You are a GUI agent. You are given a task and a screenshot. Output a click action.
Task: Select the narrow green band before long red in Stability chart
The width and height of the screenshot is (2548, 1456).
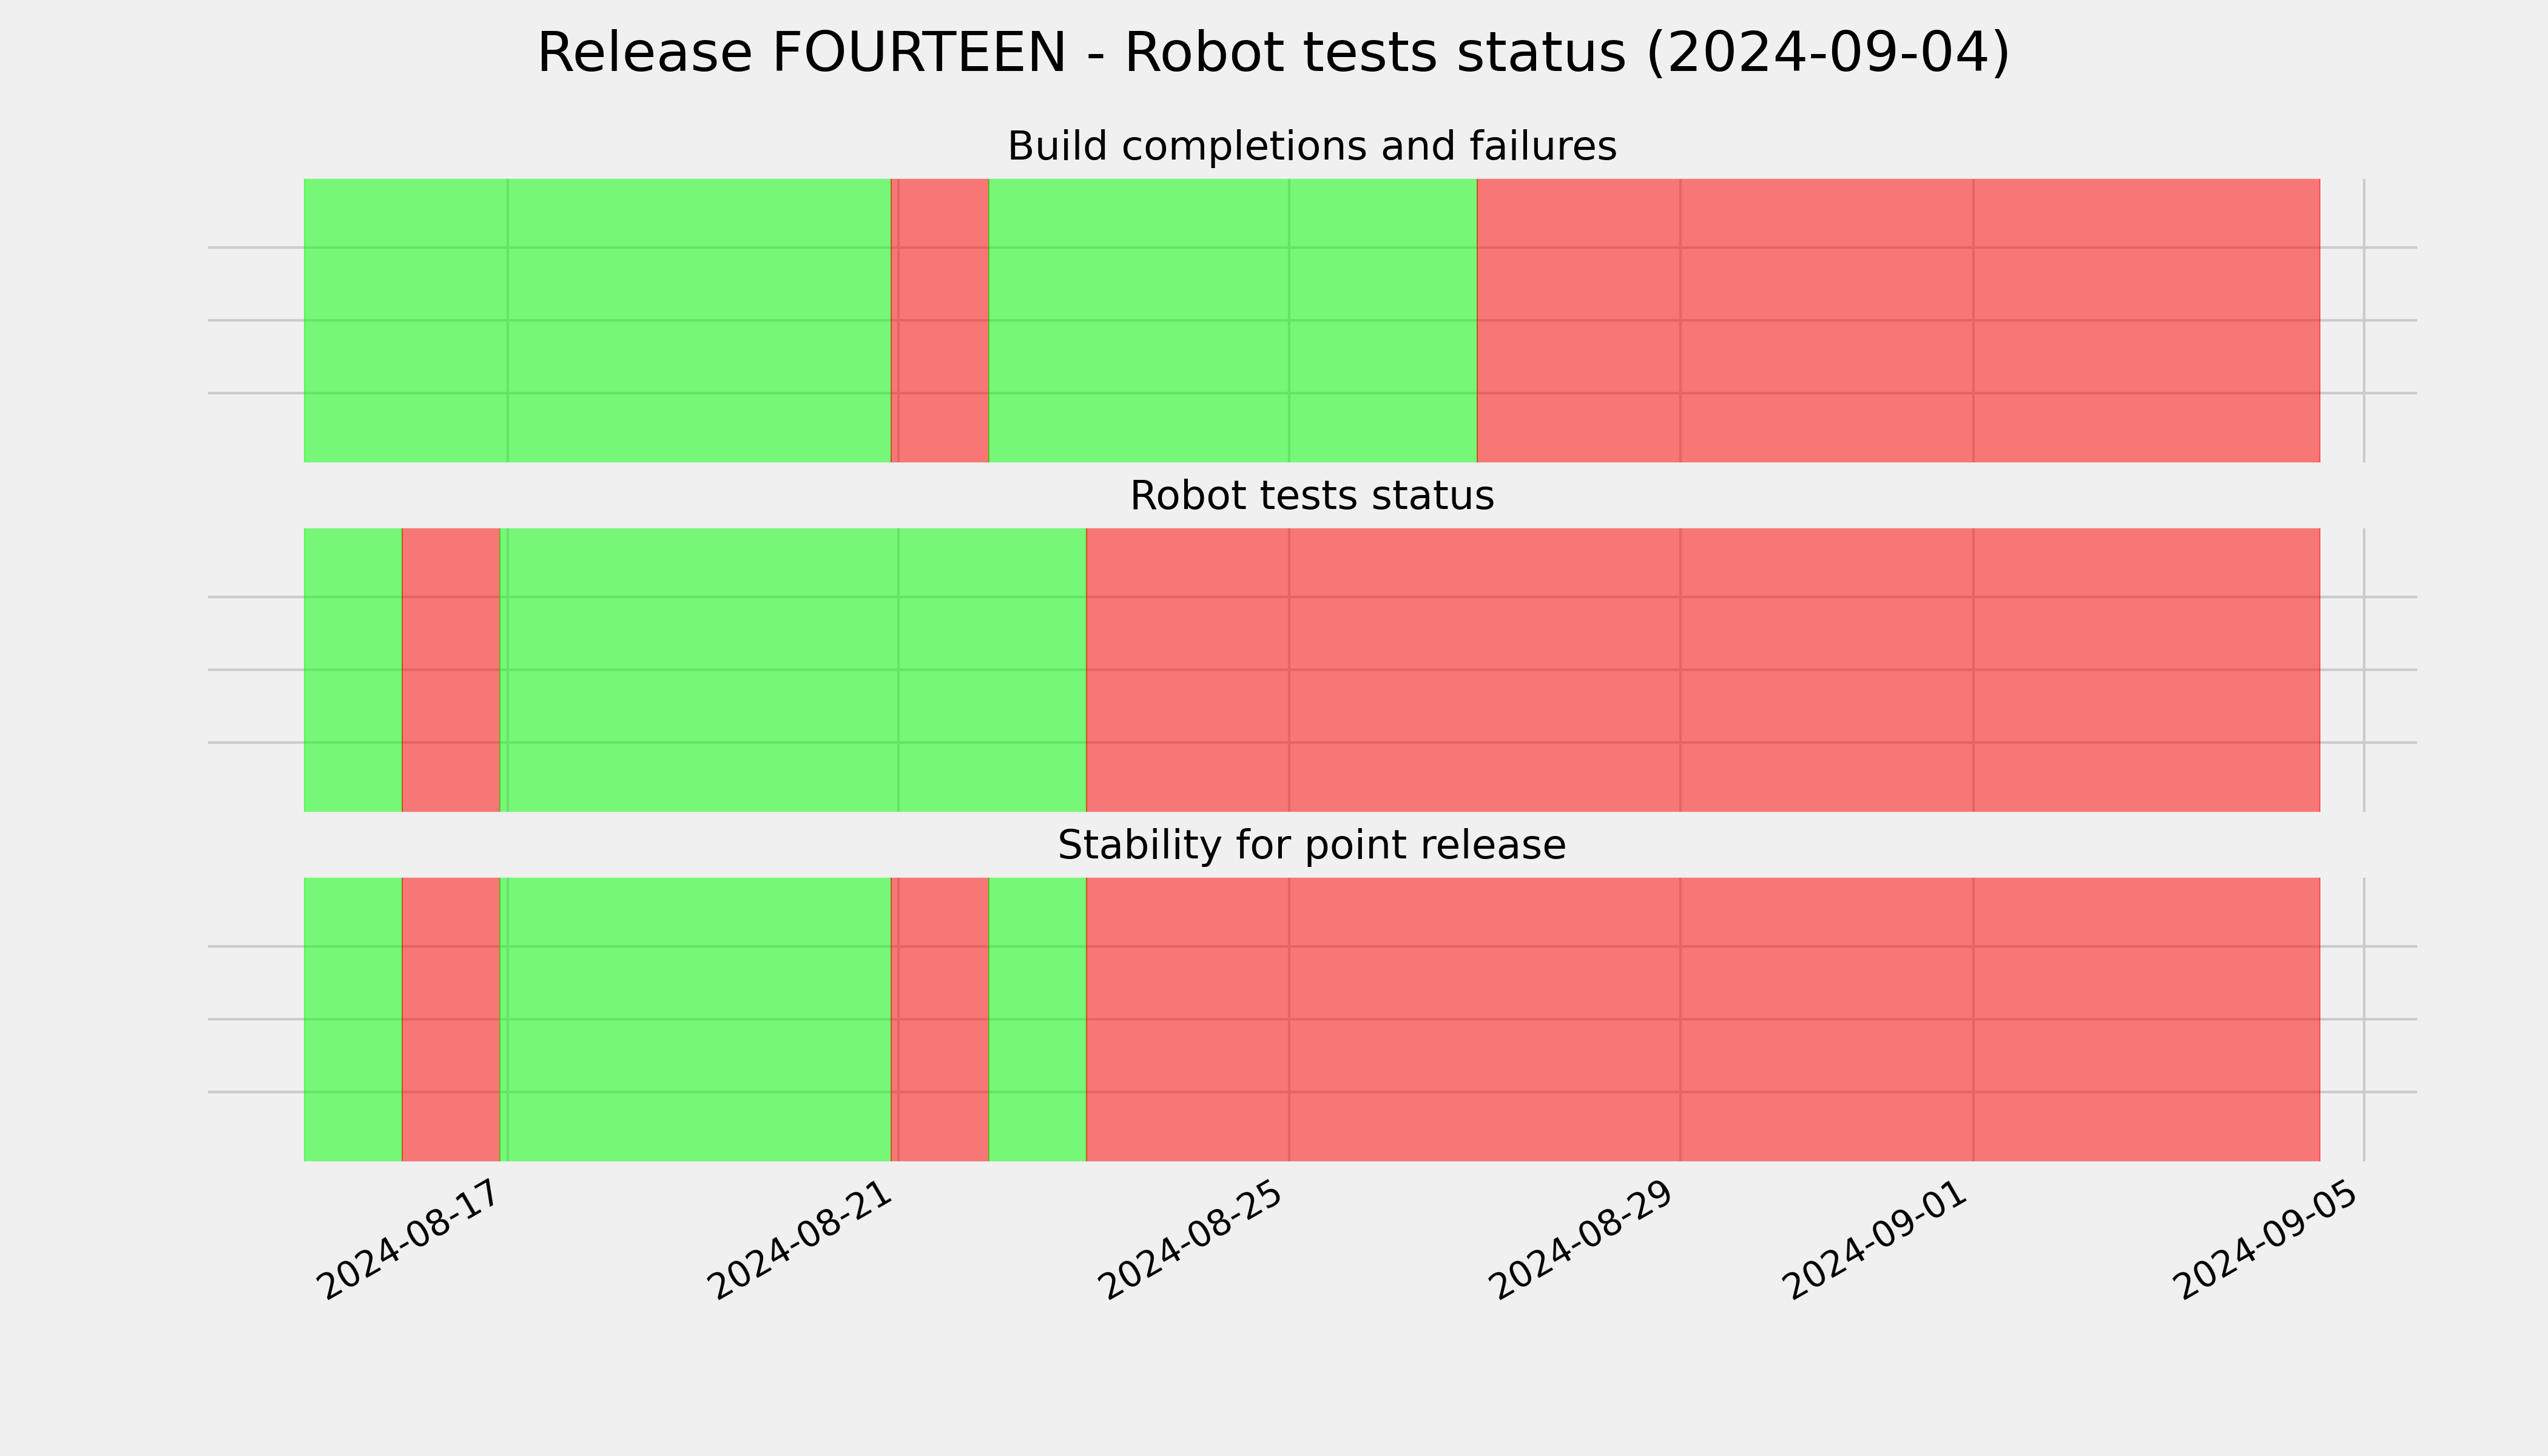(x=1037, y=1019)
